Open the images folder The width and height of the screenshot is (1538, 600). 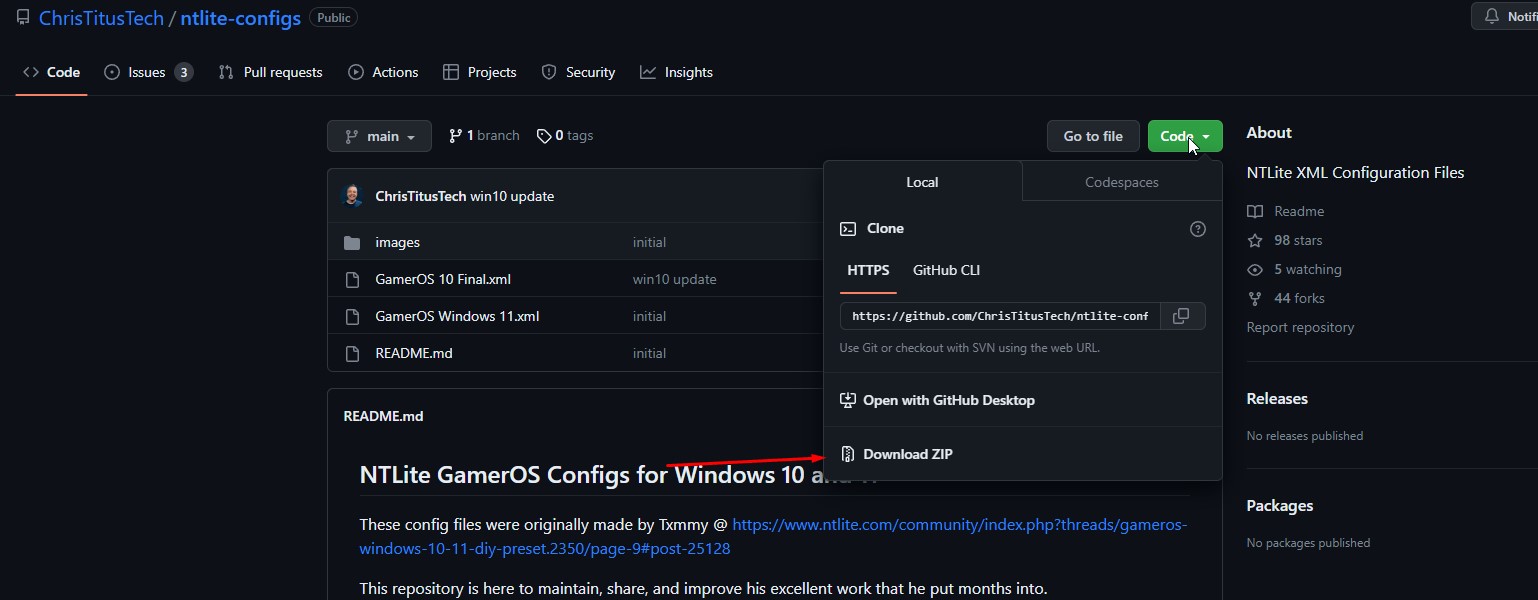[x=398, y=242]
